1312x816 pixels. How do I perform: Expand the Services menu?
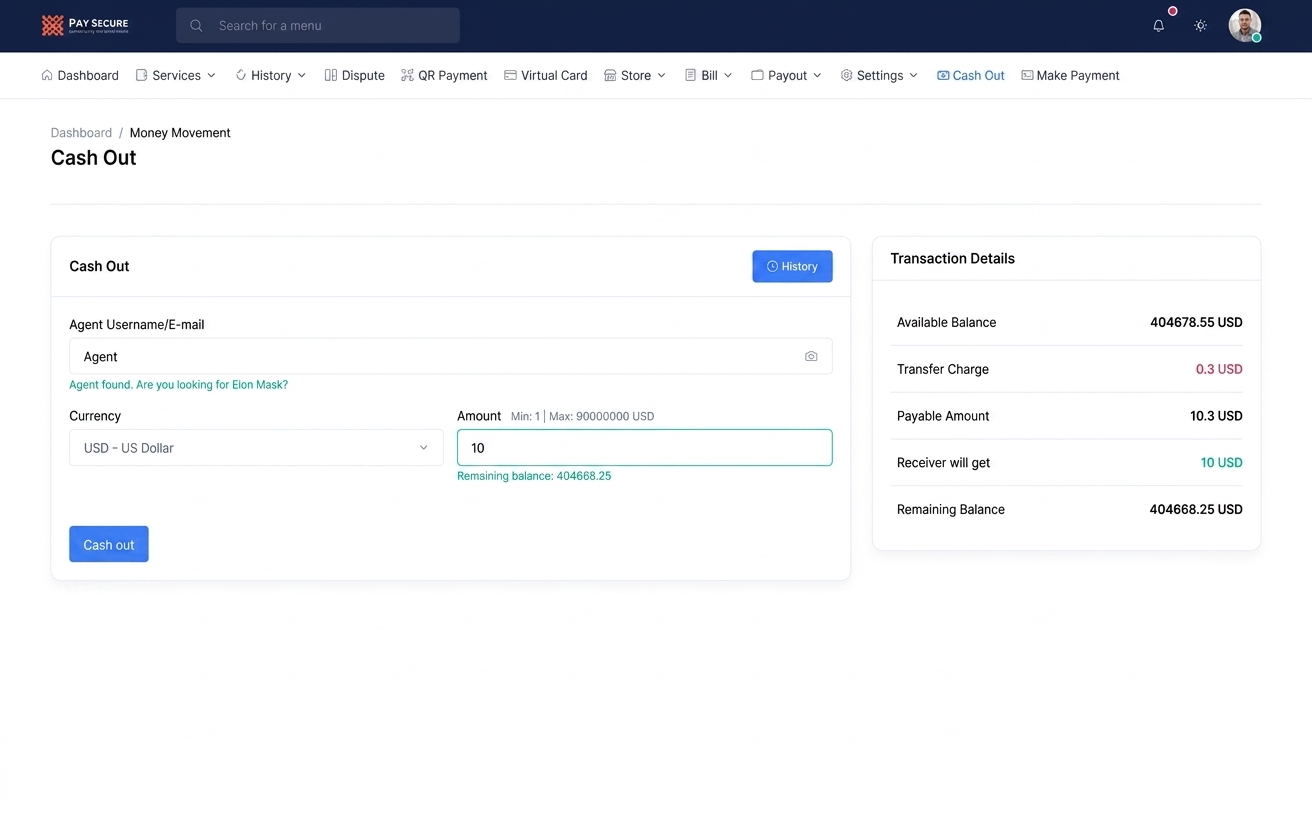(x=176, y=75)
